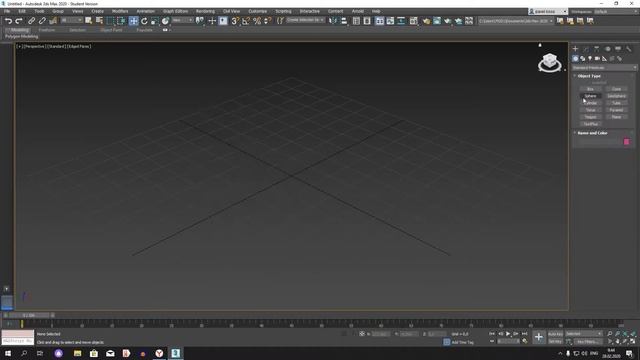Screen dimensions: 640x360
Task: Click the timeline frame slider handle
Action: [29, 315]
